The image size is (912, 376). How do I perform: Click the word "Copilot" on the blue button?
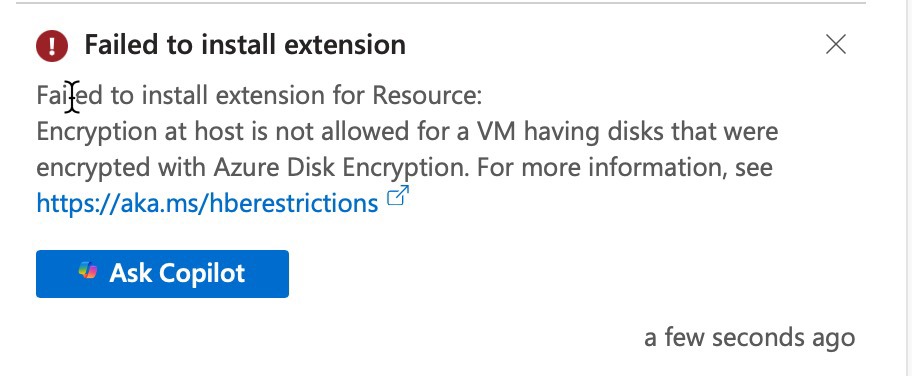pos(202,274)
